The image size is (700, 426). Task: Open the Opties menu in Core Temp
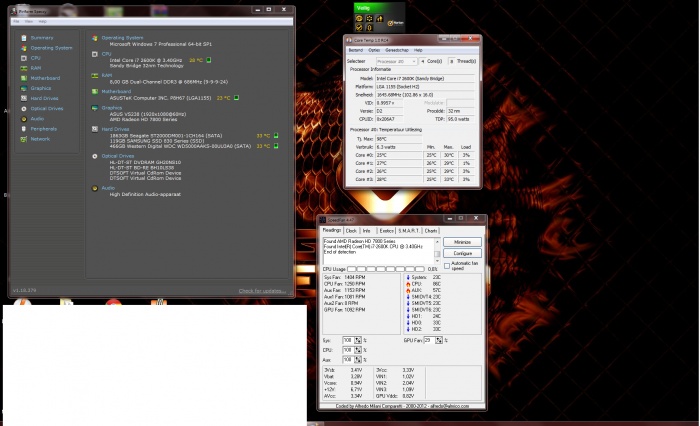[374, 49]
